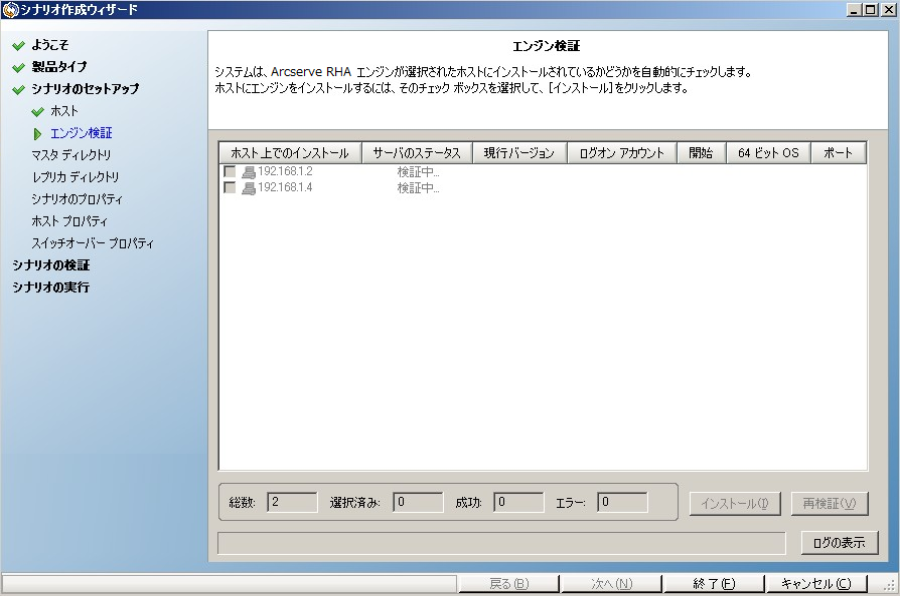Viewport: 900px width, 596px height.
Task: Tick the checkbox for host 192.168.1.4
Action: click(x=230, y=187)
